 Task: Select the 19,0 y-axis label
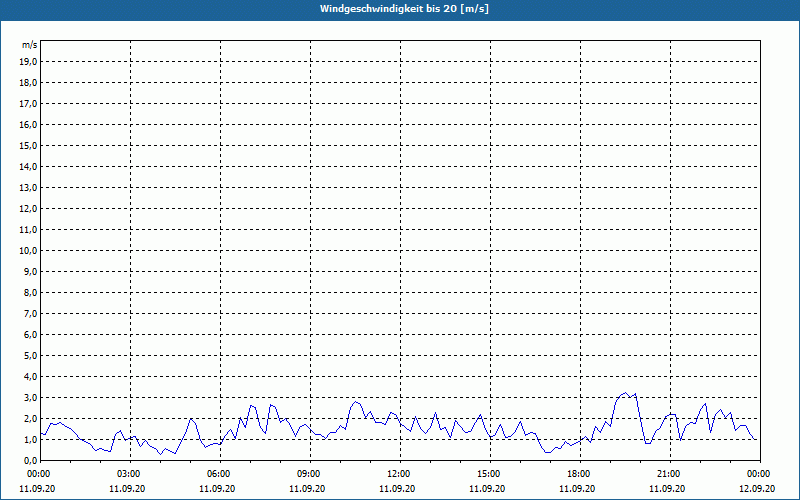(x=28, y=62)
